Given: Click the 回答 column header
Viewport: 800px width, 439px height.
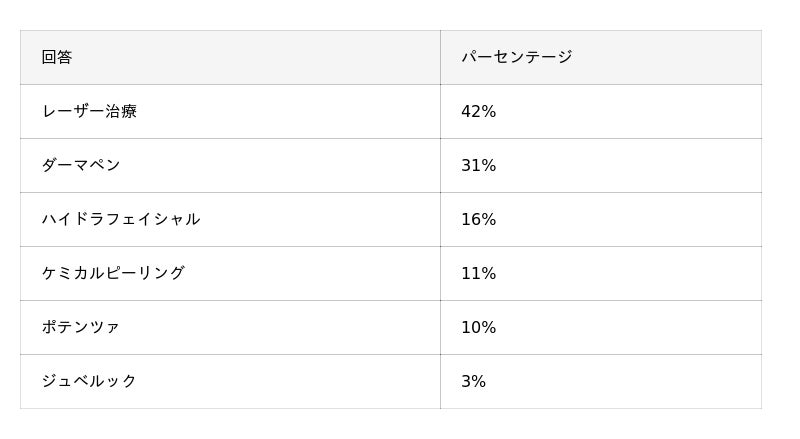Looking at the screenshot, I should tap(57, 57).
